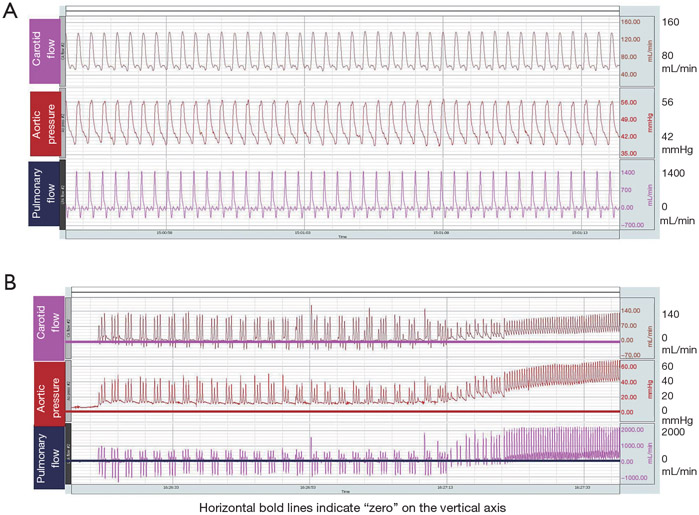Click the -70.00 carotid axis value in panel B
Screen dimensions: 699x515
click(630, 355)
